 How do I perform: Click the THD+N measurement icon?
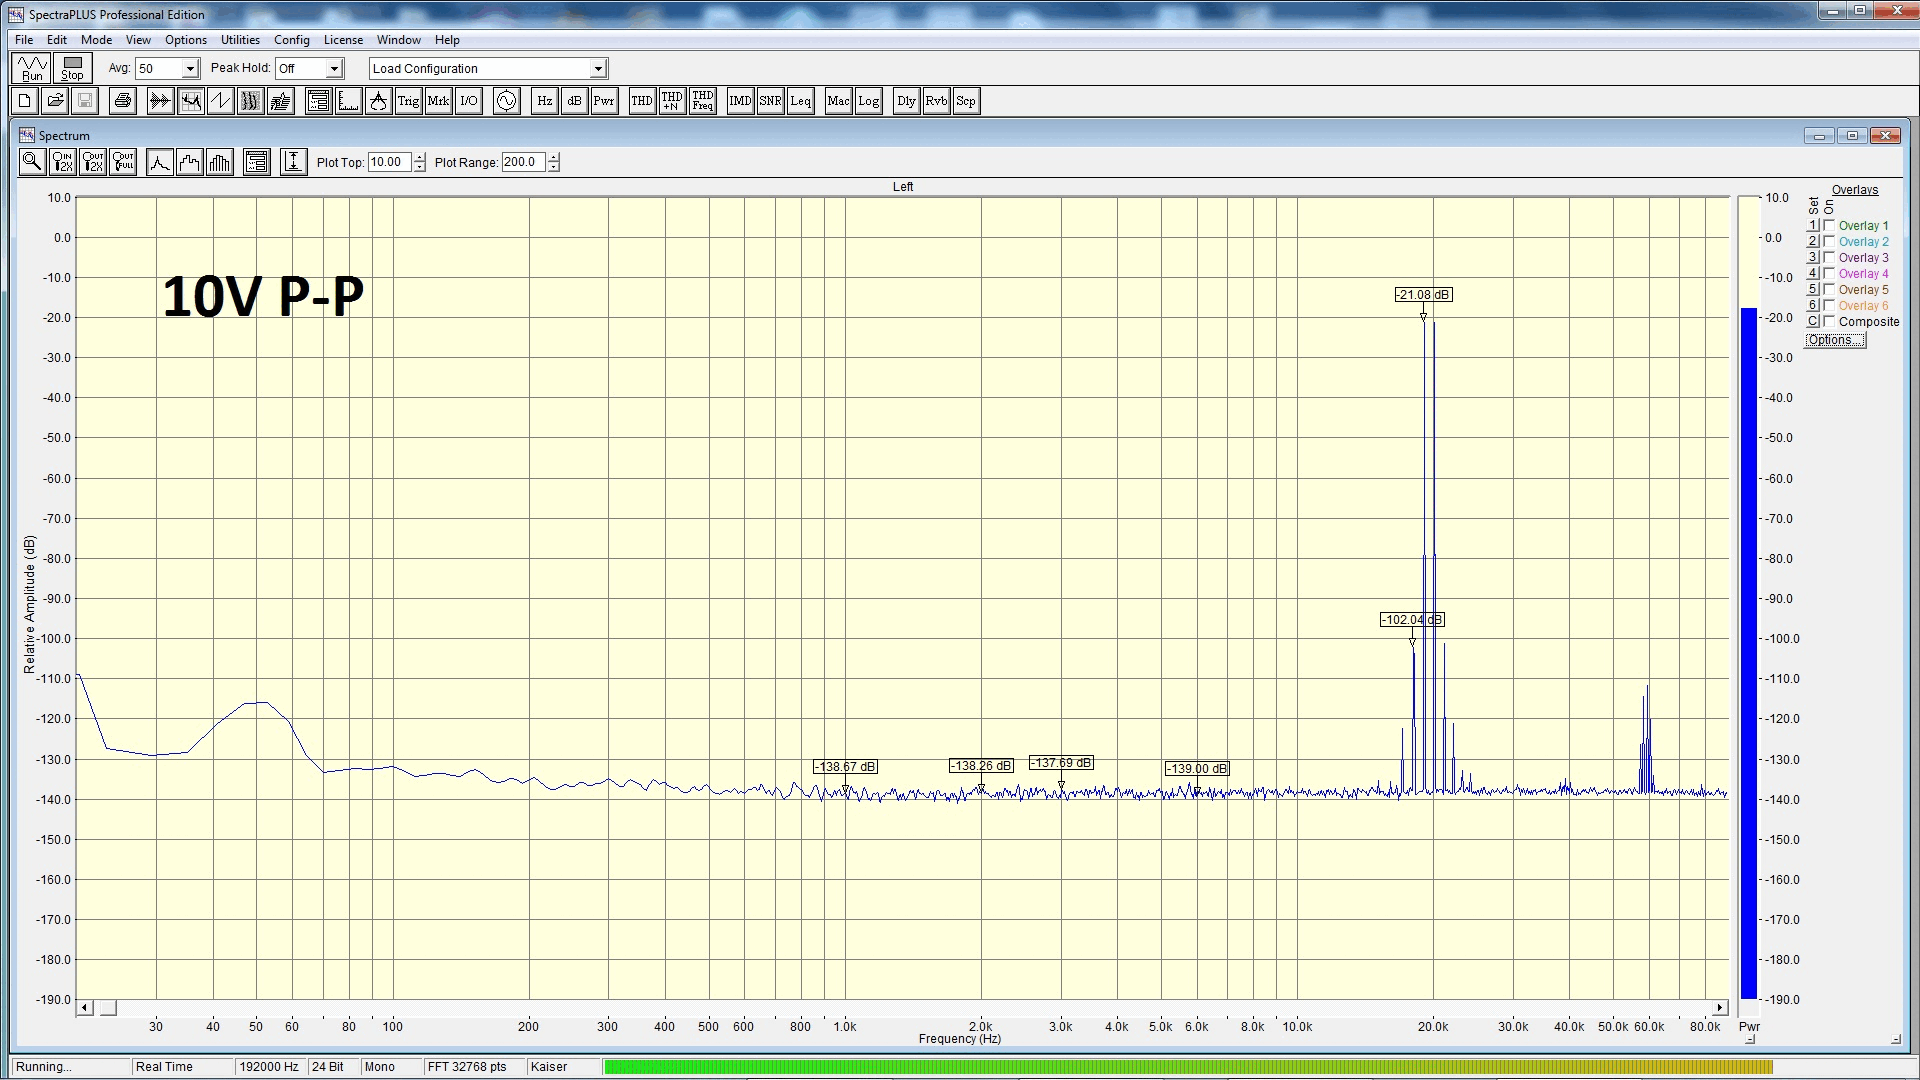[x=672, y=101]
